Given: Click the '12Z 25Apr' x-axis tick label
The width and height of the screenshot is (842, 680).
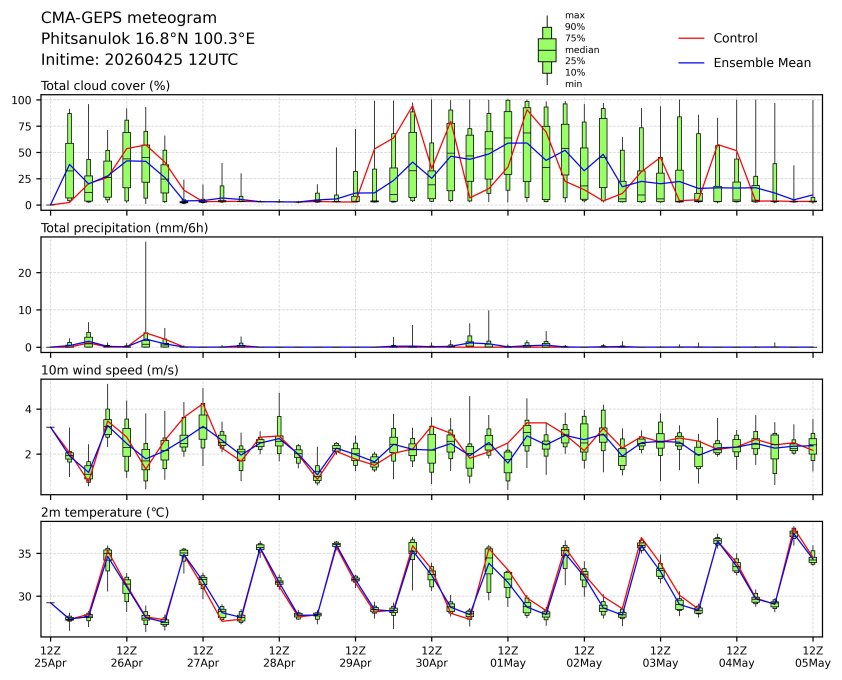Looking at the screenshot, I should coord(50,656).
